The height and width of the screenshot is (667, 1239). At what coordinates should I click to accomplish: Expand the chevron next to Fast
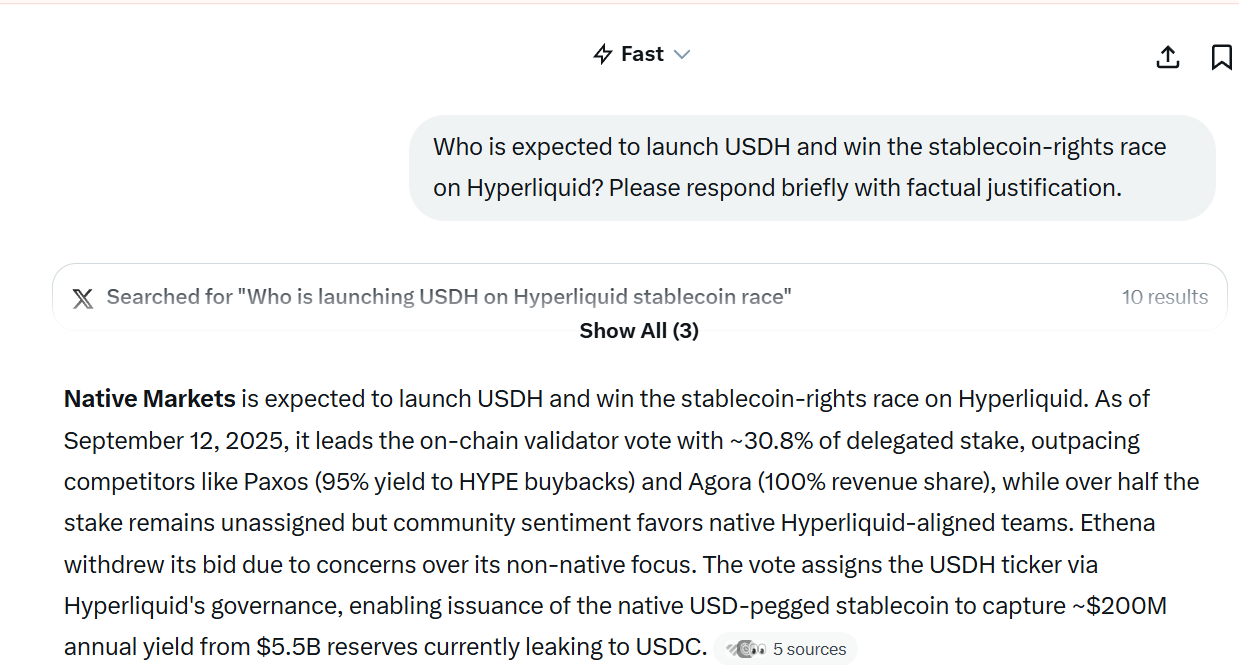[682, 54]
